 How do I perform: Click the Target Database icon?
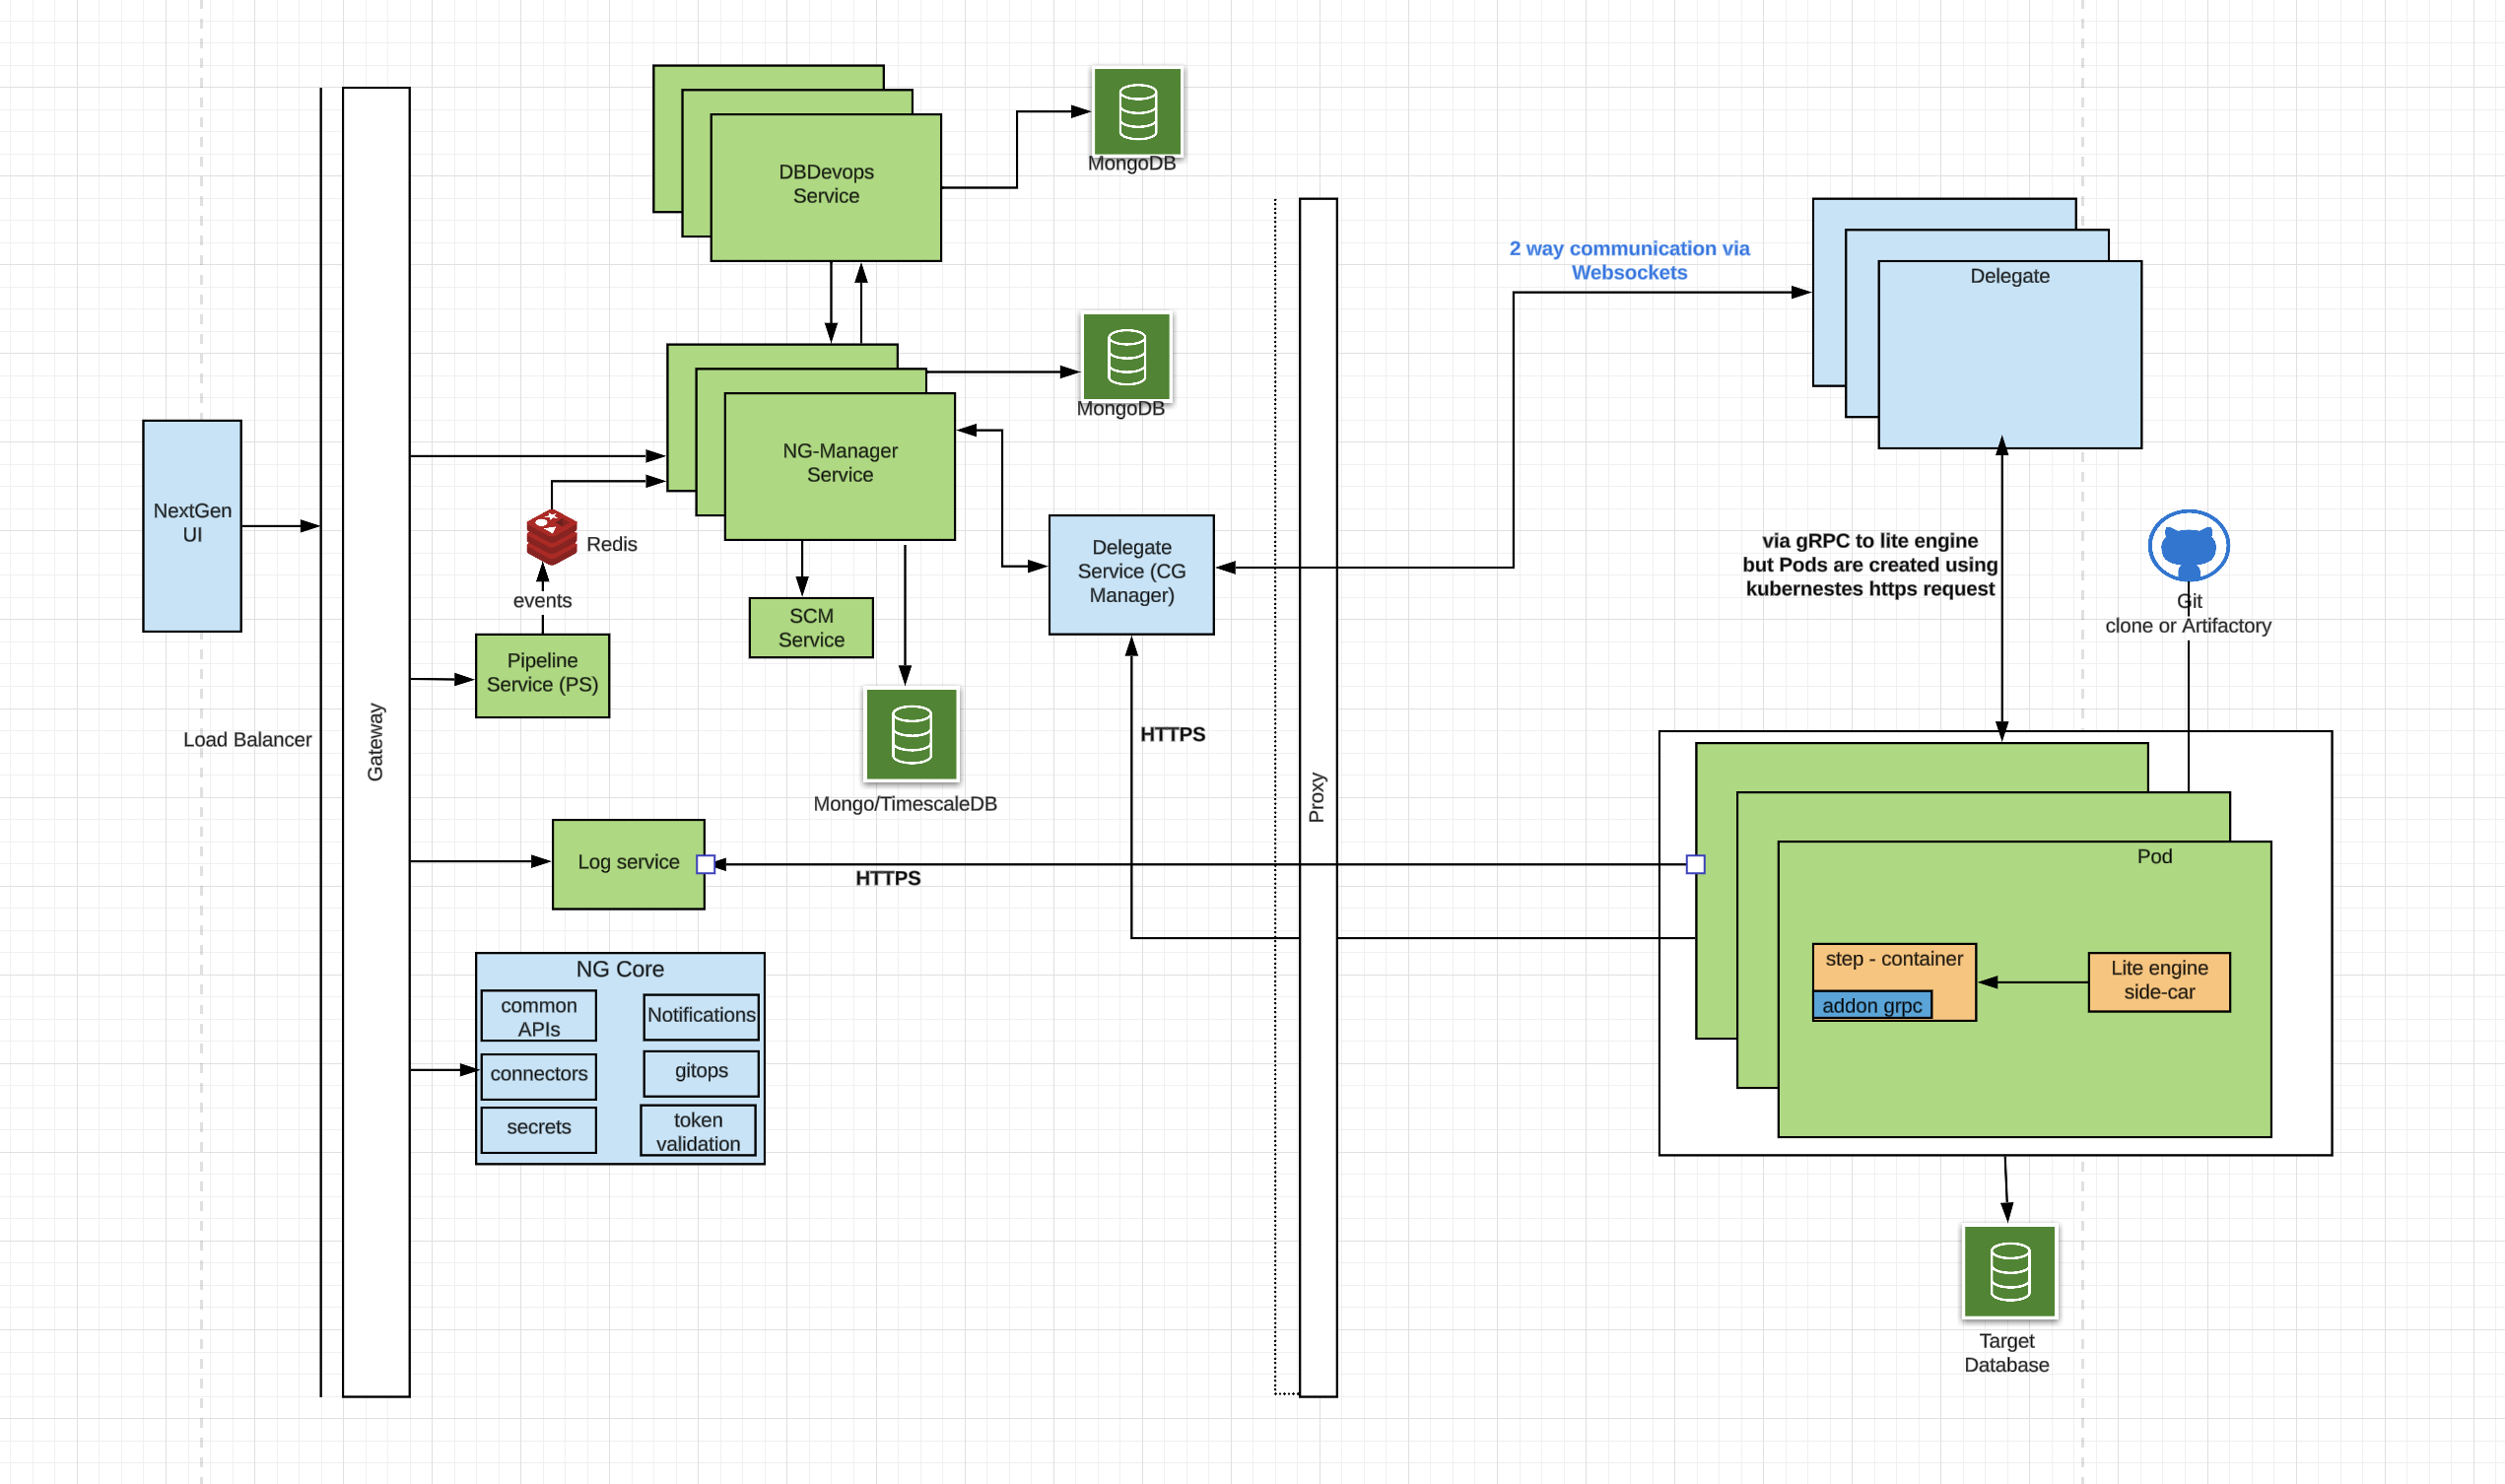click(x=2008, y=1271)
